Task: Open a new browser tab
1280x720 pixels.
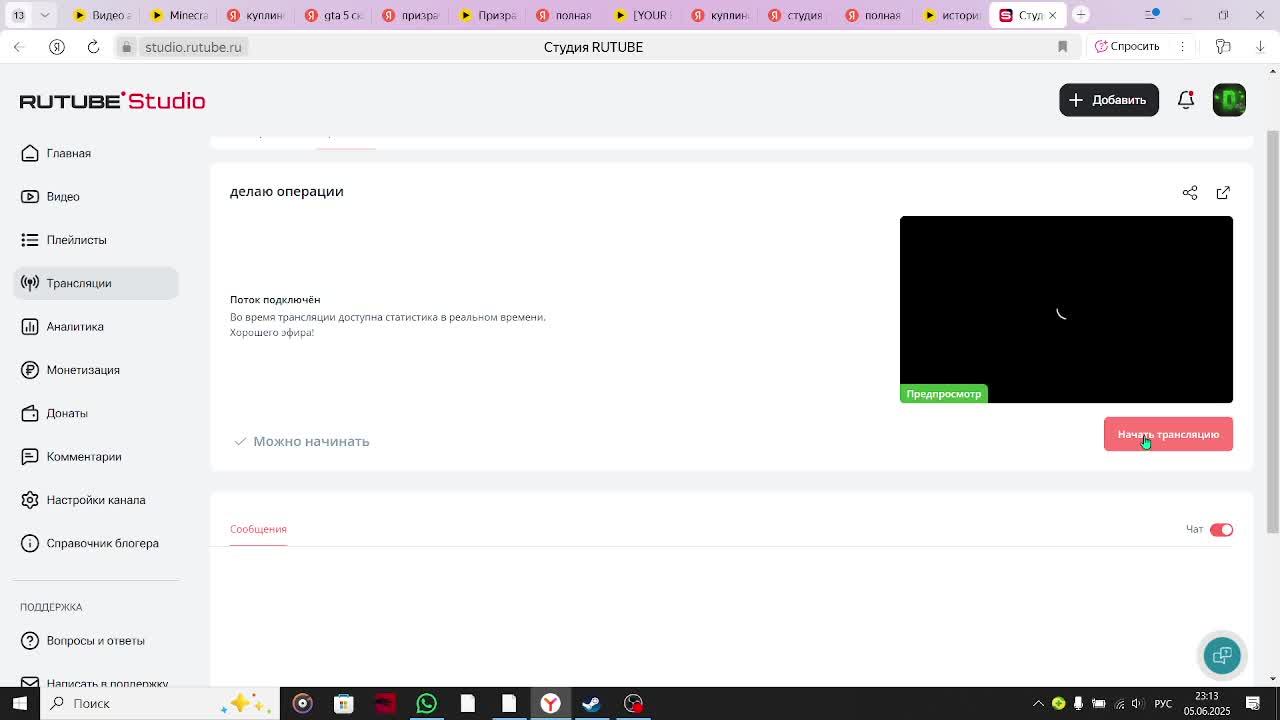Action: click(x=1081, y=15)
